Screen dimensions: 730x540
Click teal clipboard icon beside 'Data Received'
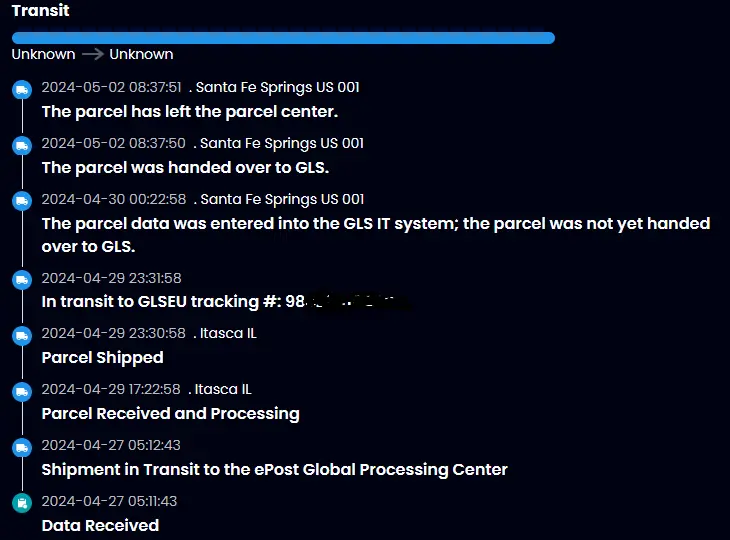22,504
